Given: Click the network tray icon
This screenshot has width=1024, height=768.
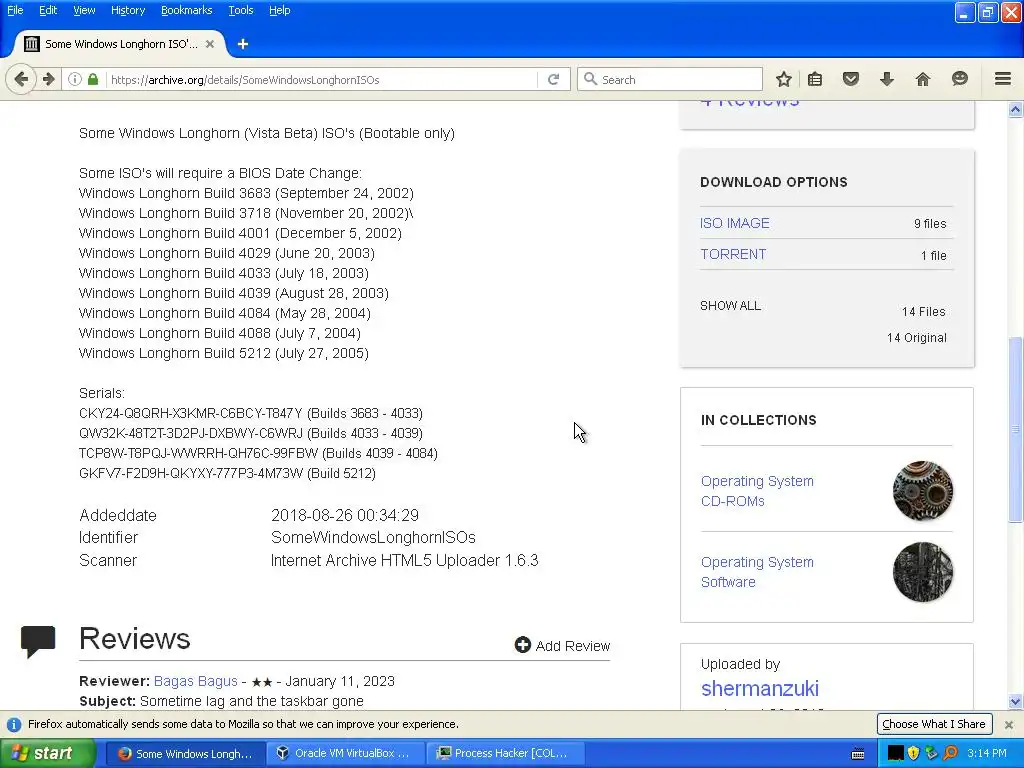Looking at the screenshot, I should [x=931, y=753].
